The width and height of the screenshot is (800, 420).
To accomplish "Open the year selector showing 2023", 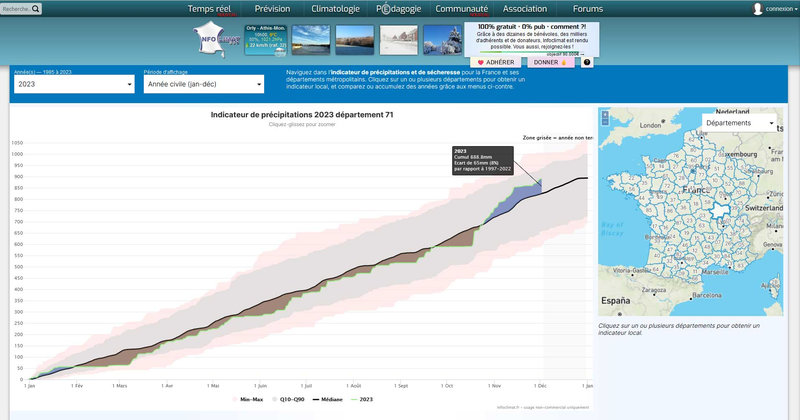I will click(74, 84).
